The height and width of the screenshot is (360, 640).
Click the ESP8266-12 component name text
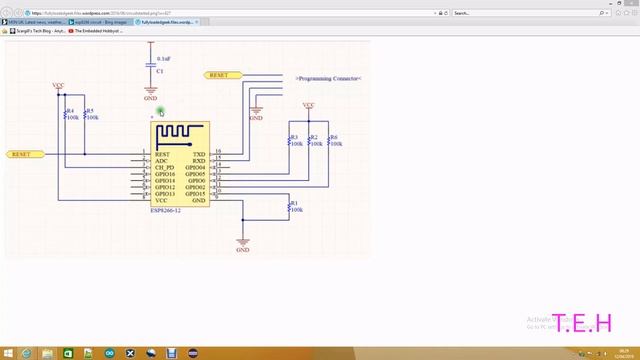pyautogui.click(x=165, y=211)
